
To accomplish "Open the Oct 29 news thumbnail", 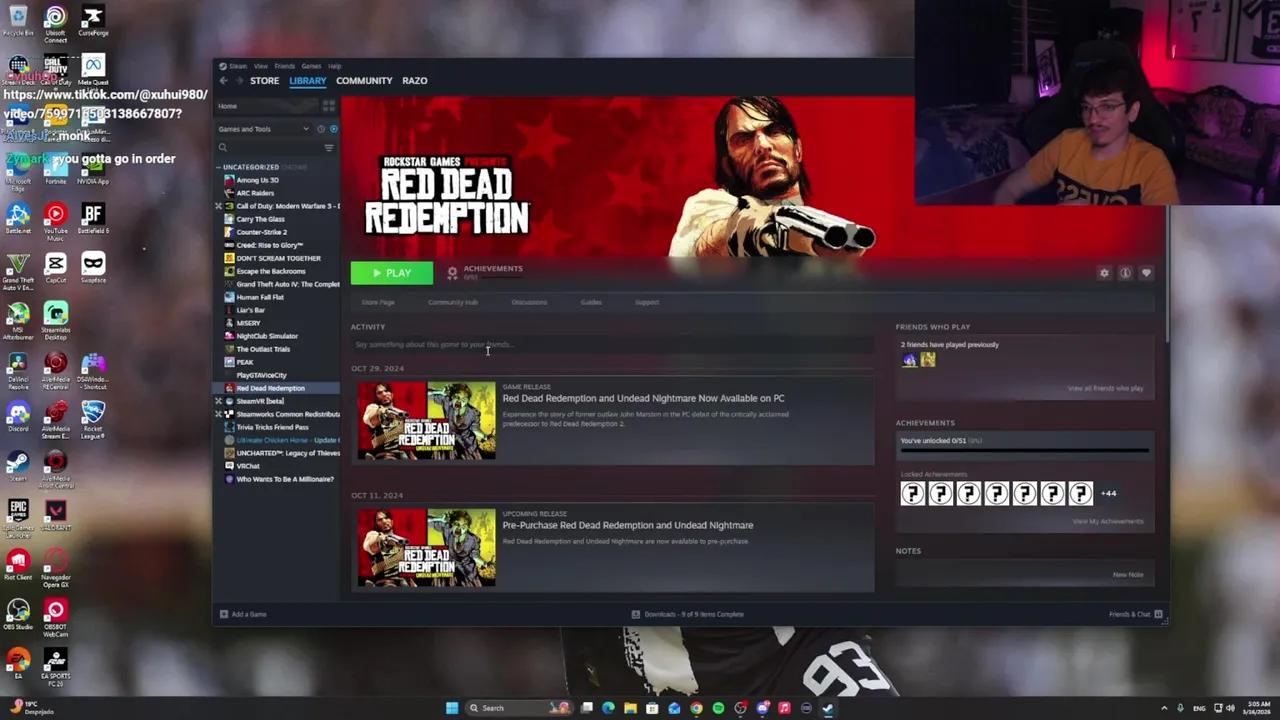I will point(427,421).
